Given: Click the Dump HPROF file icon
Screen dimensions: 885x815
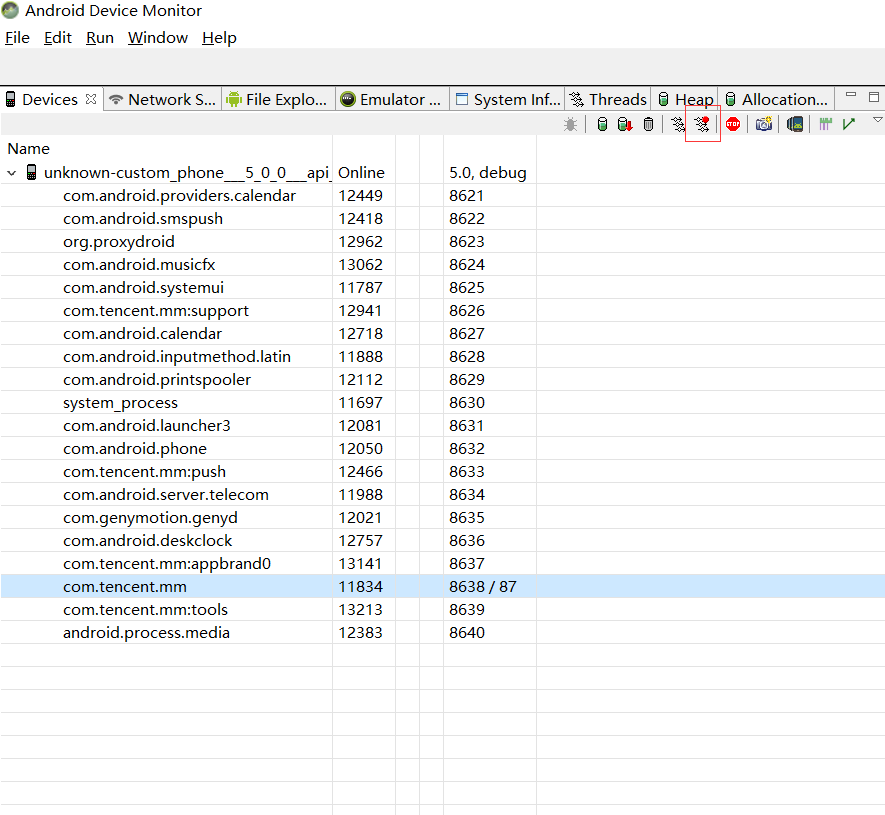Looking at the screenshot, I should (625, 124).
